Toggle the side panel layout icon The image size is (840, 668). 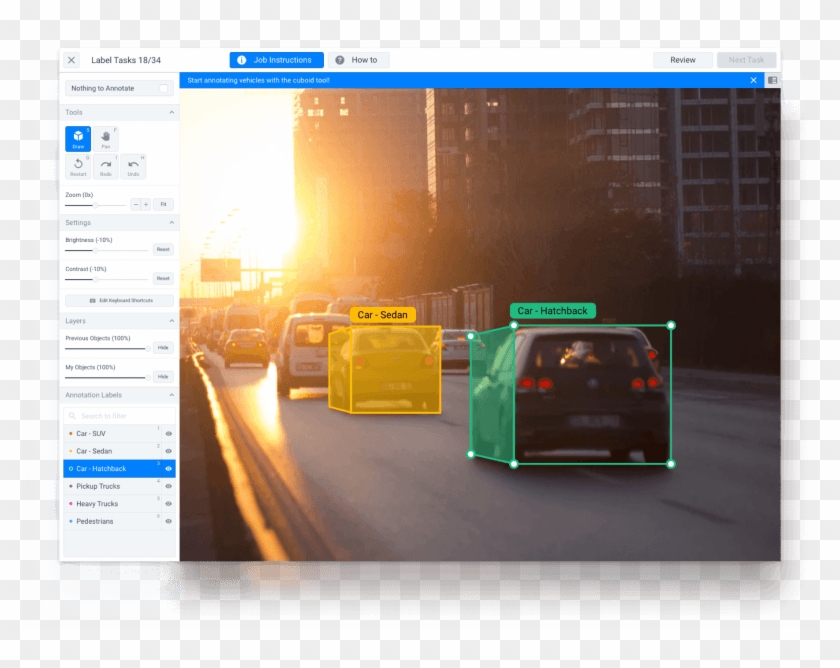(772, 80)
